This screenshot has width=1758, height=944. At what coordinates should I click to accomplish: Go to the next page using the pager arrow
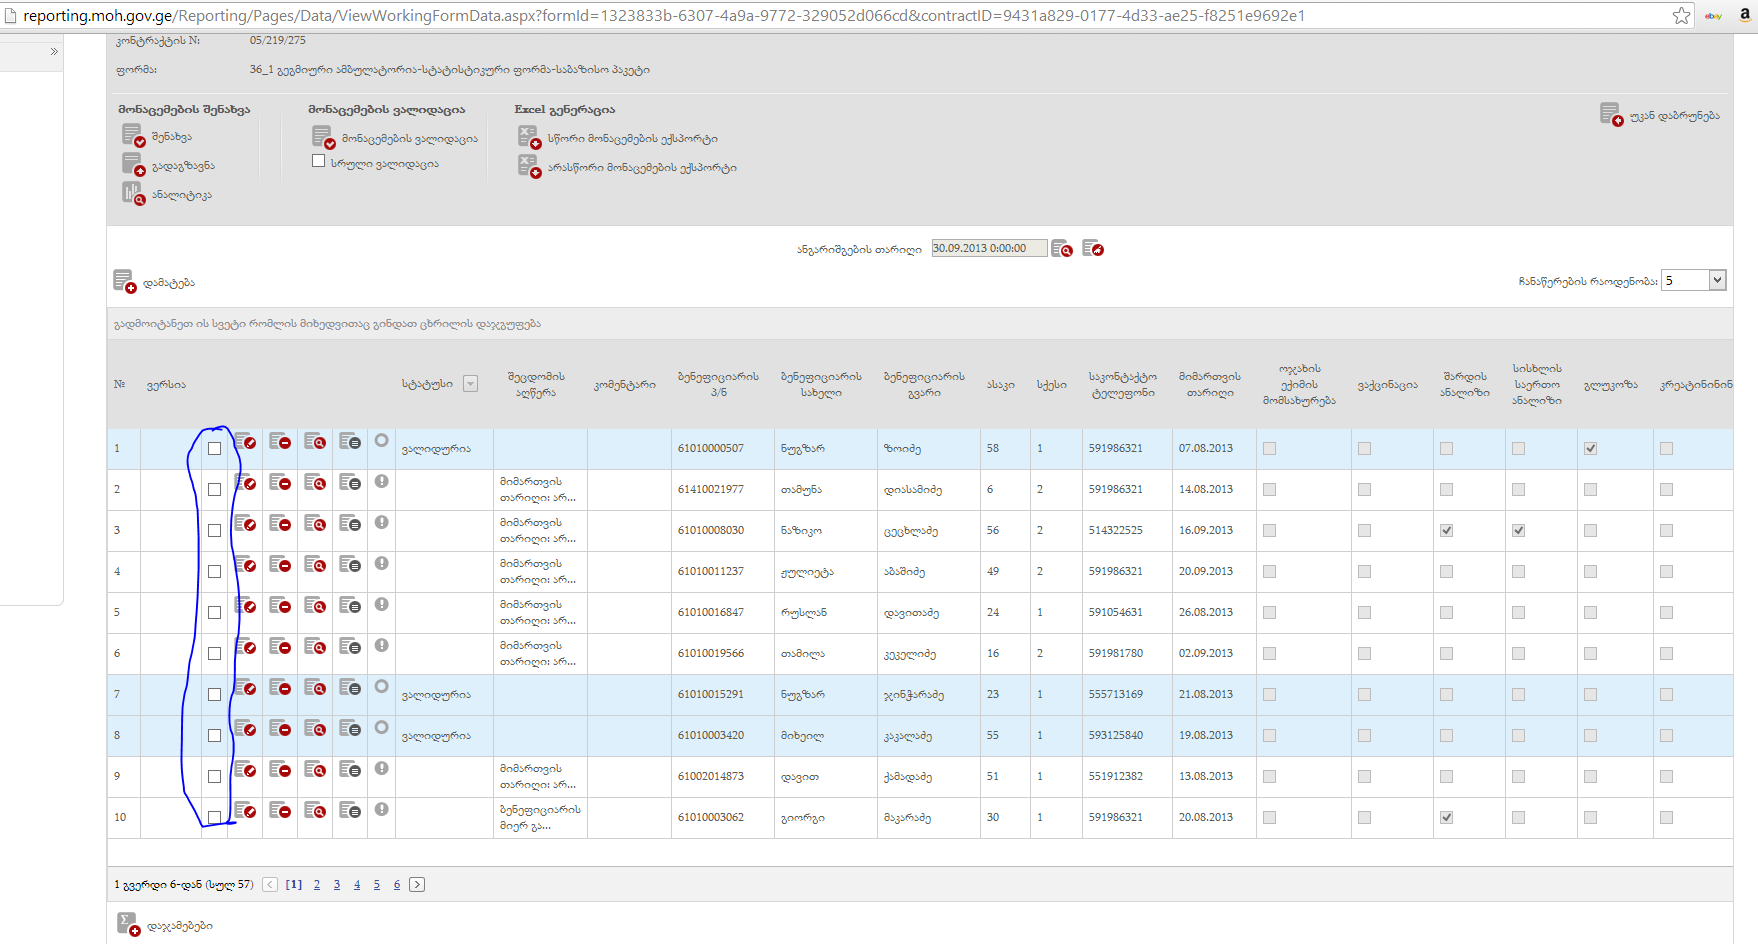[x=417, y=885]
